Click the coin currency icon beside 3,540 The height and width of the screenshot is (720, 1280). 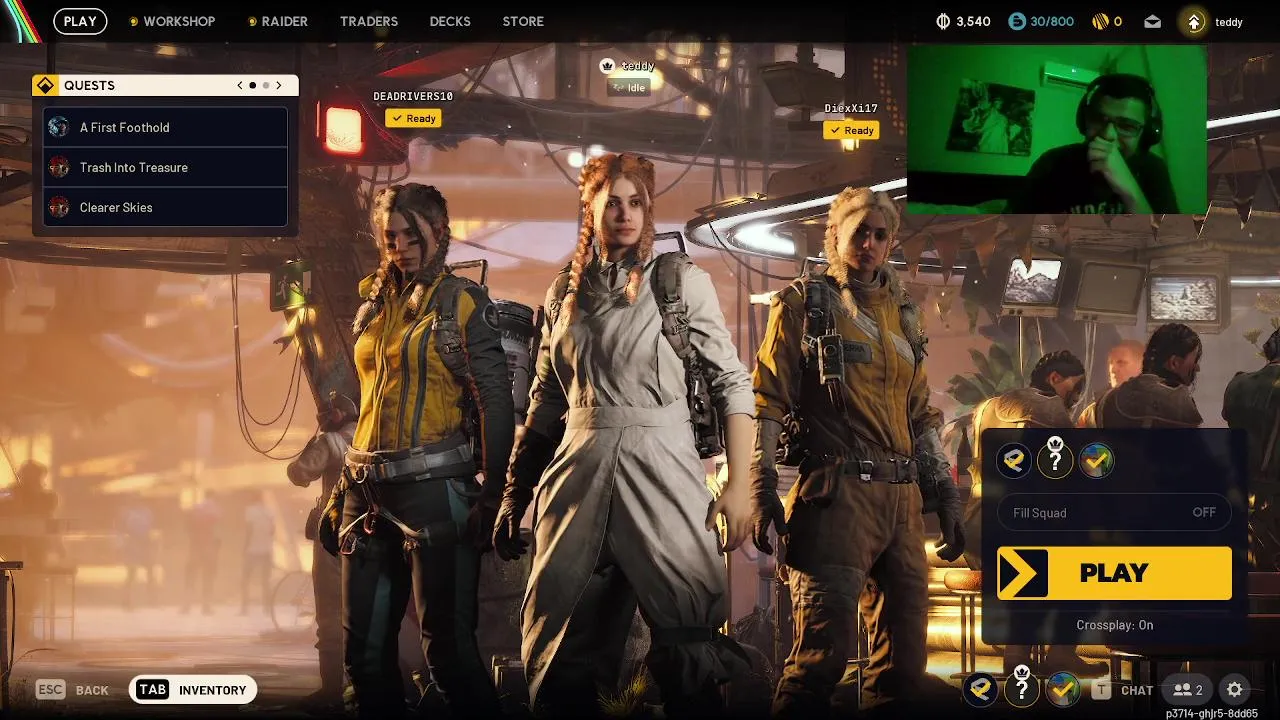pyautogui.click(x=943, y=21)
